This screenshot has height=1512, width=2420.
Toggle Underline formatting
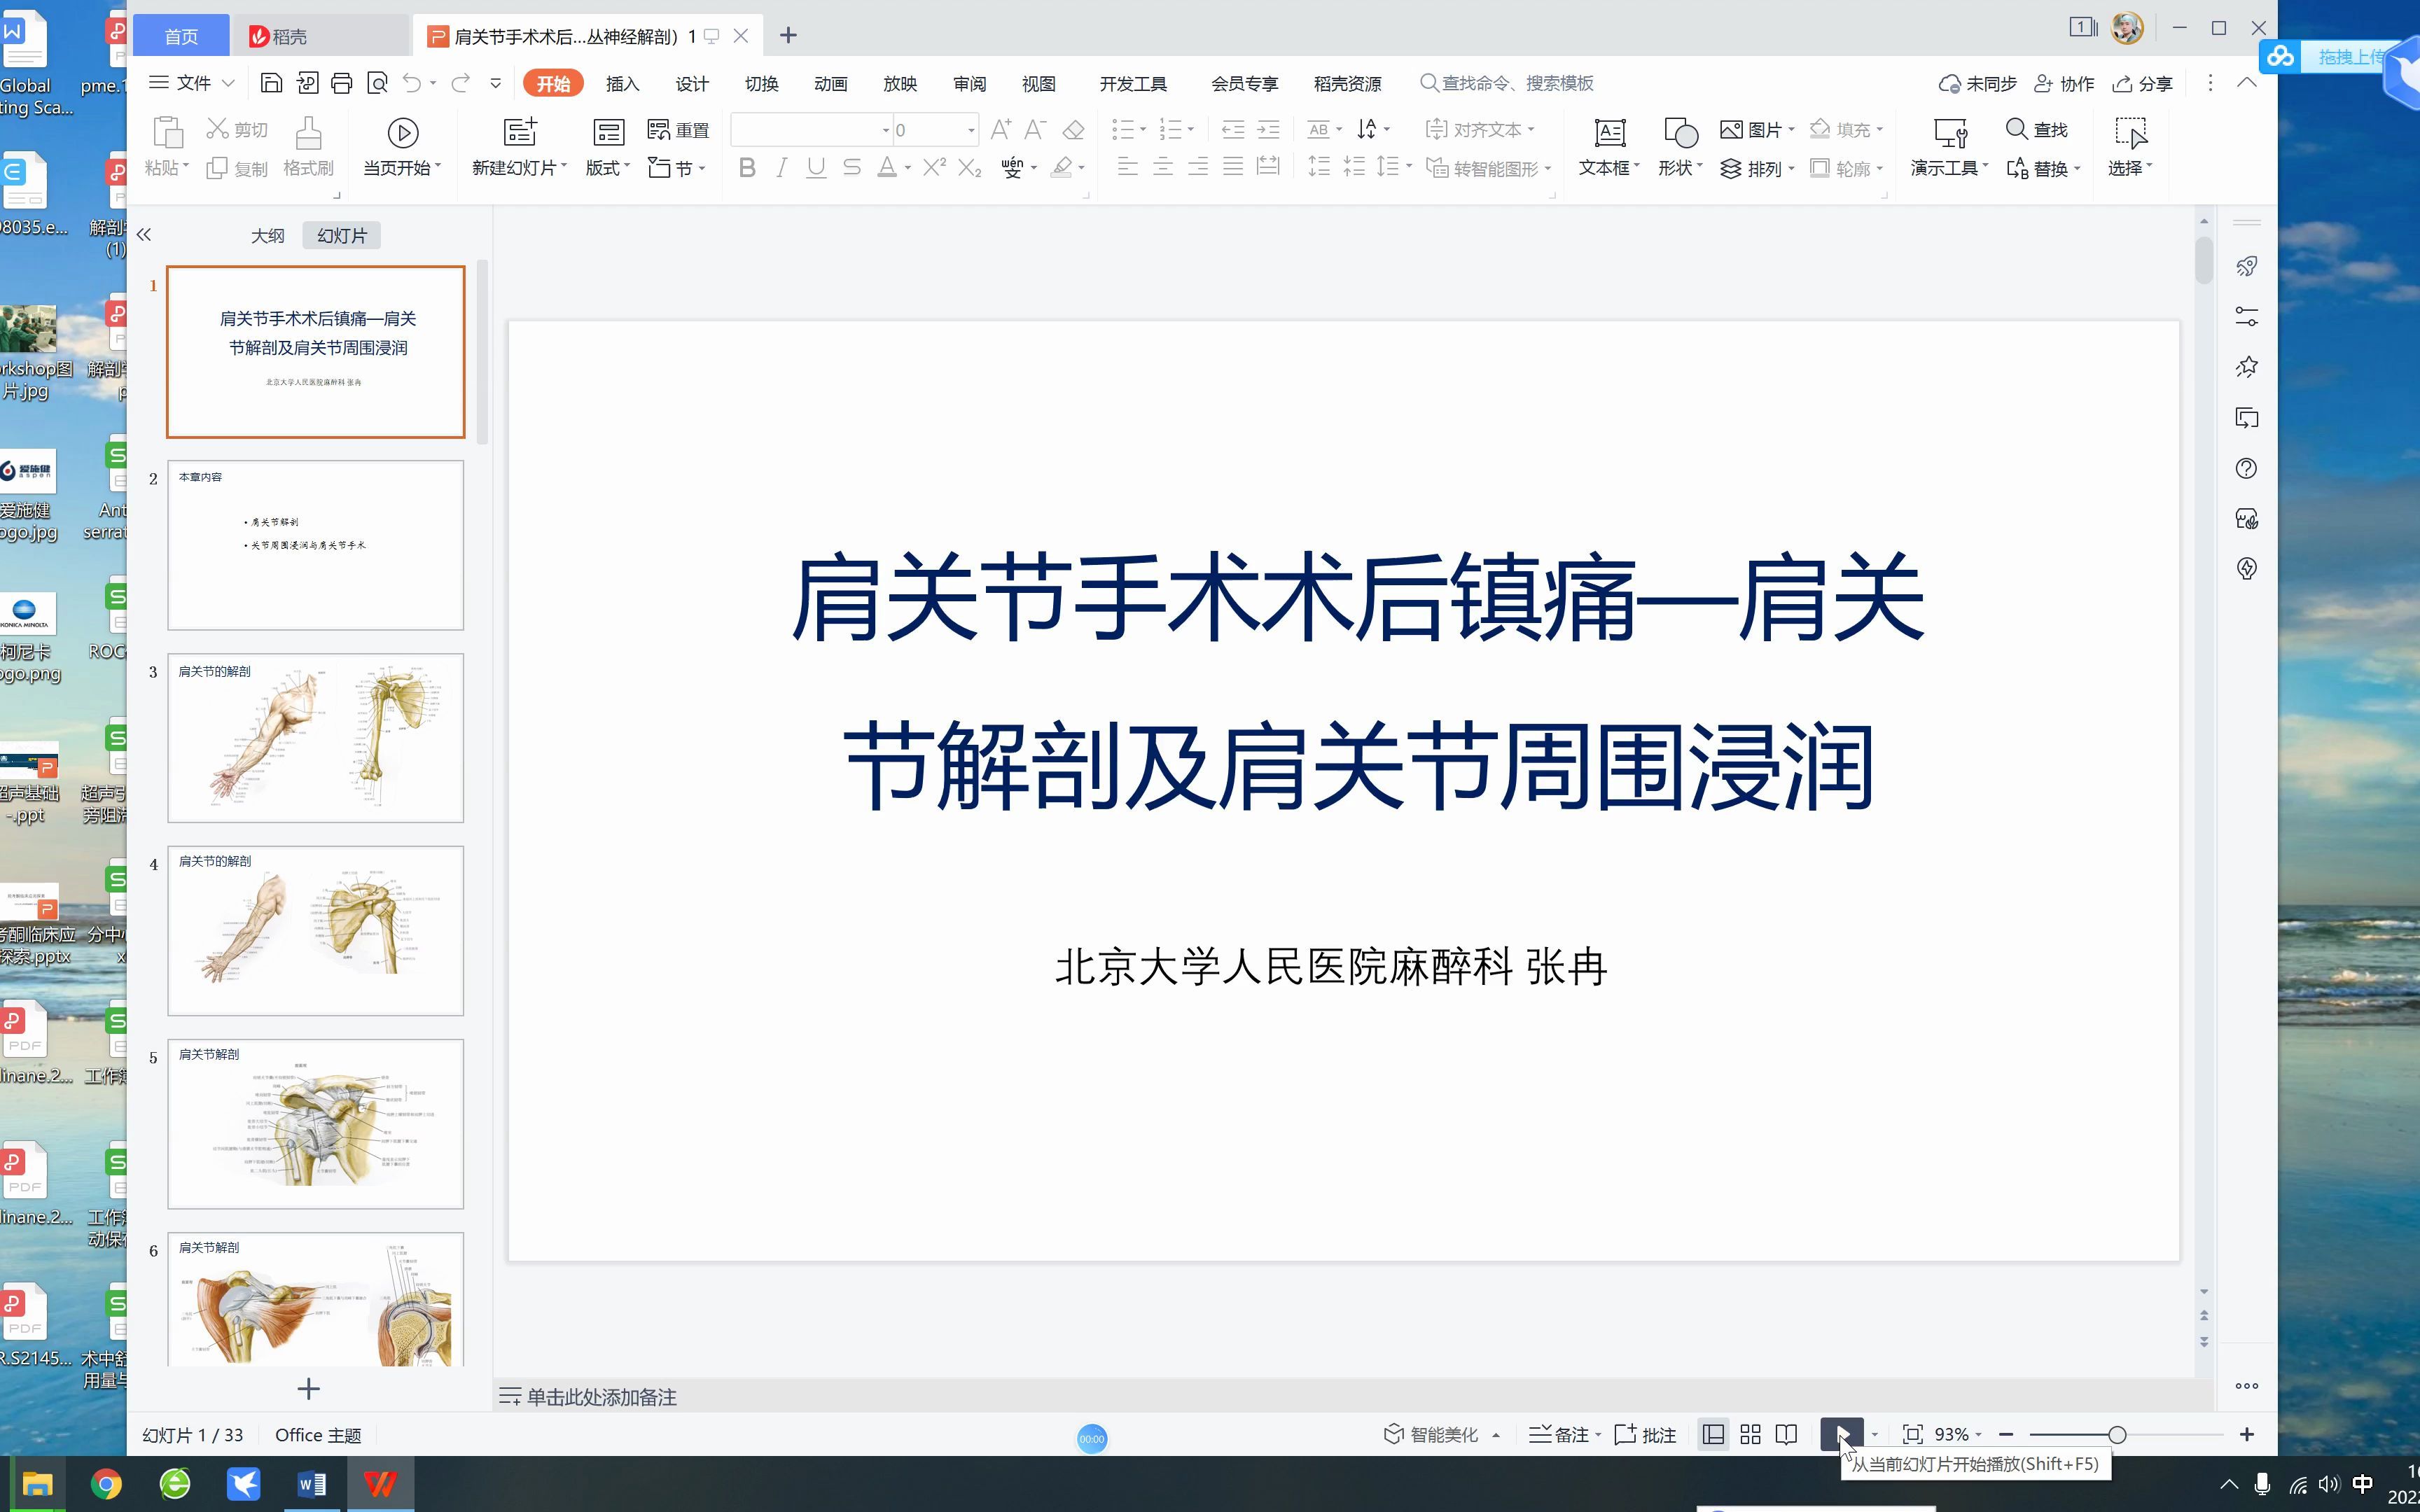coord(816,168)
